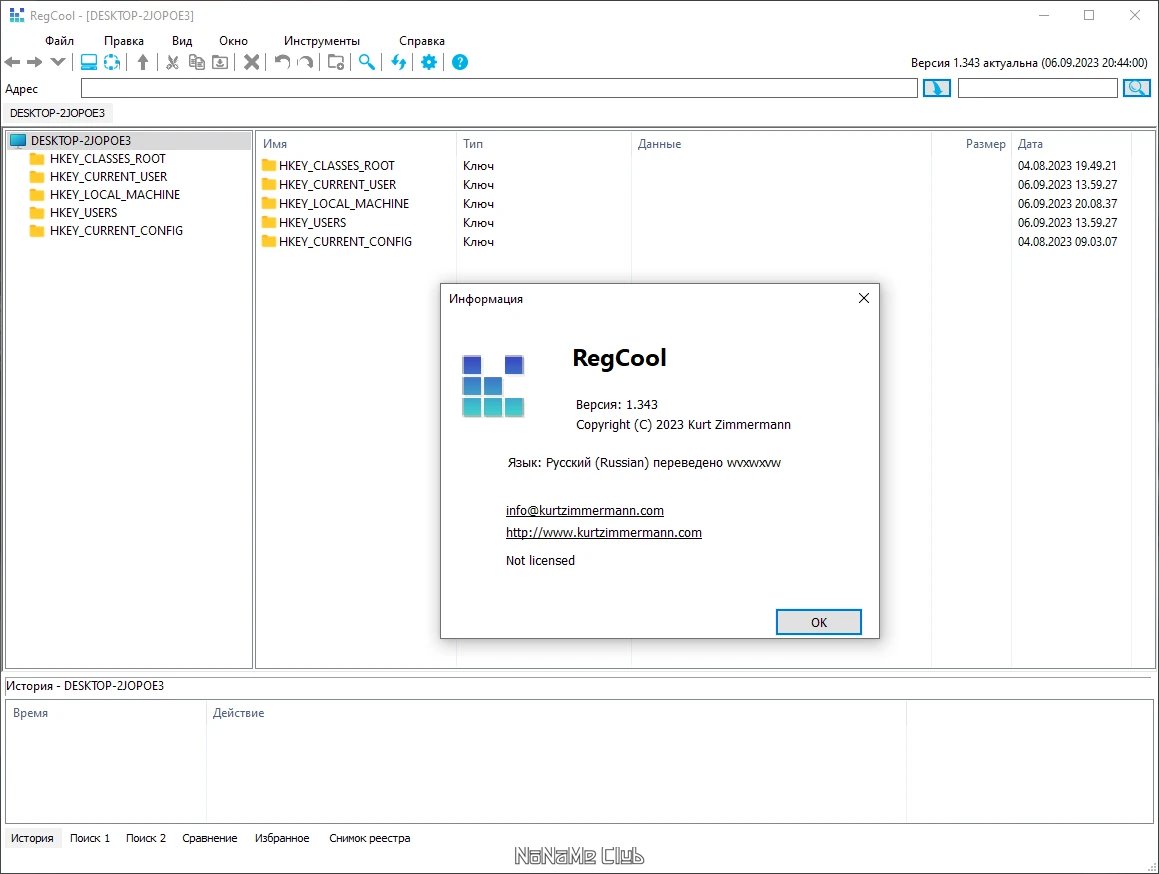This screenshot has height=874, width=1159.
Task: Click the Delete X icon in the toolbar
Action: 252,62
